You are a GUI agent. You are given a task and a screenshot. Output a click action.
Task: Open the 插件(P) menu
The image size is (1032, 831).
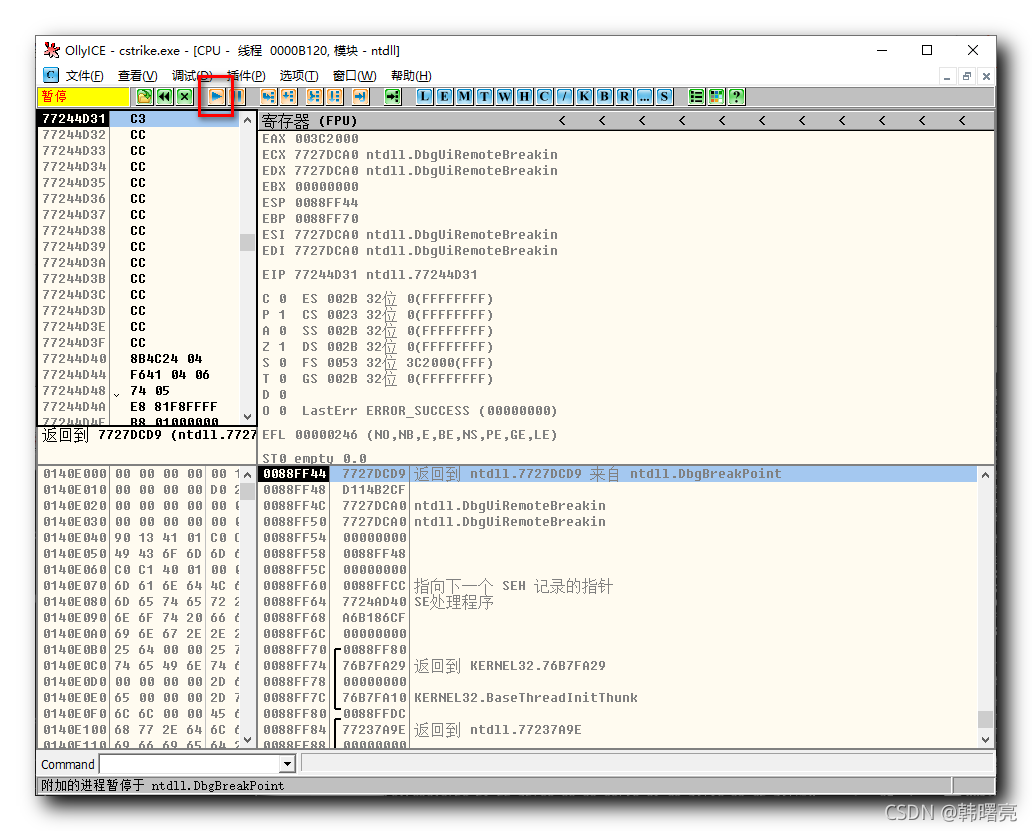click(246, 76)
